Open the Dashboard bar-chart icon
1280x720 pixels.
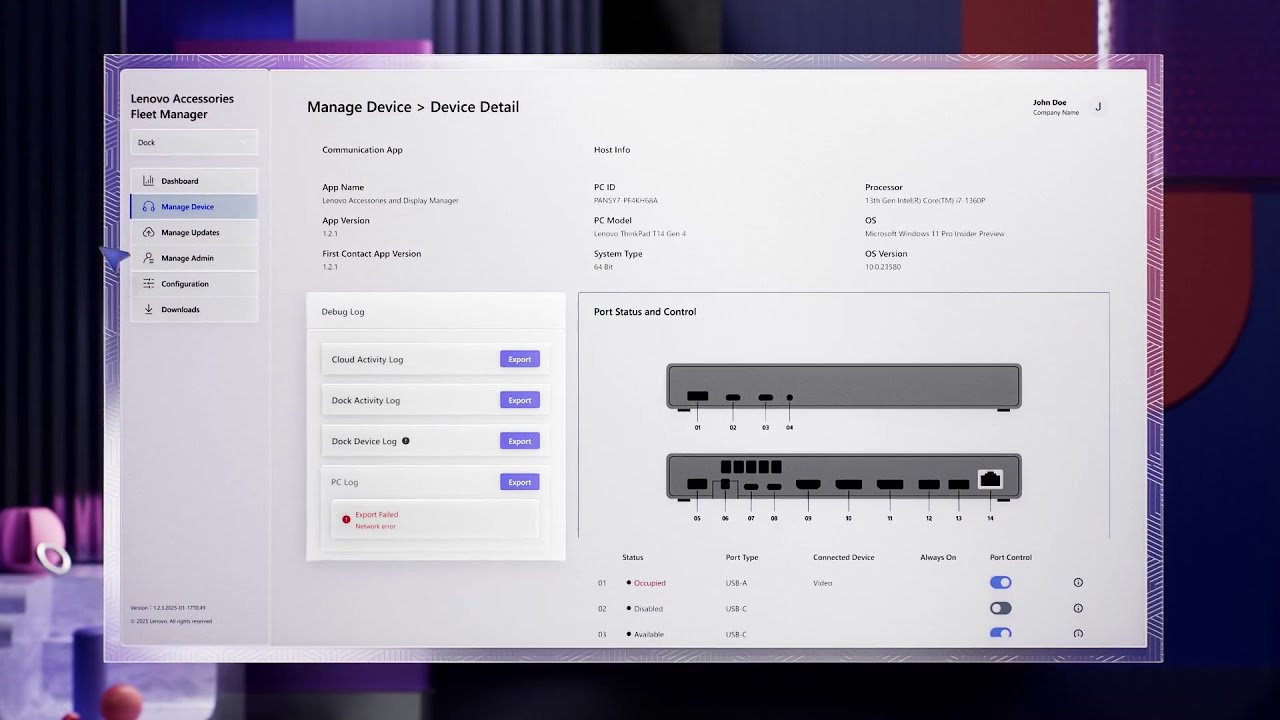pyautogui.click(x=148, y=181)
